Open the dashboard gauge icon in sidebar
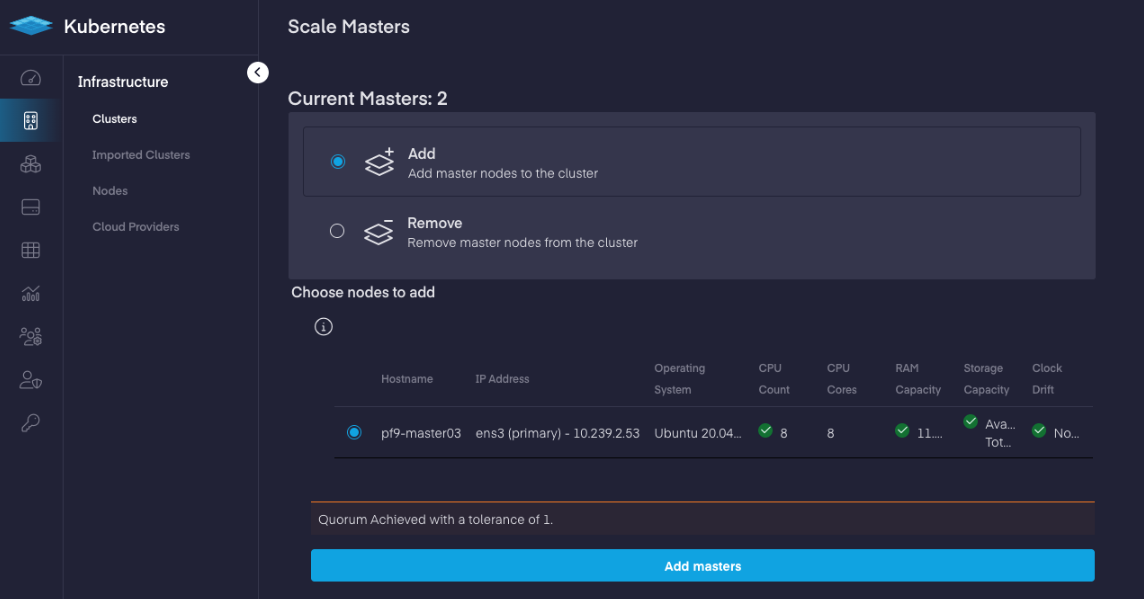Image resolution: width=1144 pixels, height=599 pixels. click(31, 78)
